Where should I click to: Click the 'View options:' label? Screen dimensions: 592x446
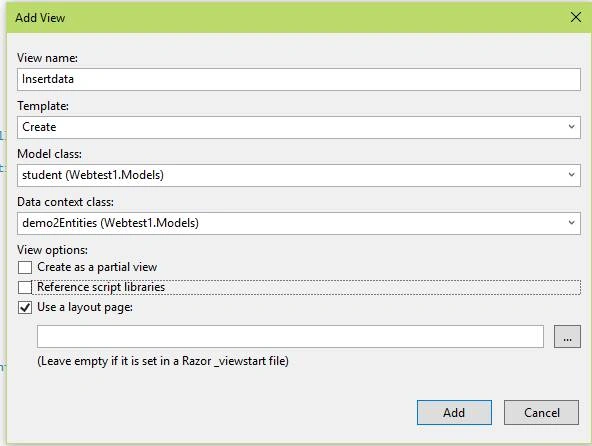(52, 250)
